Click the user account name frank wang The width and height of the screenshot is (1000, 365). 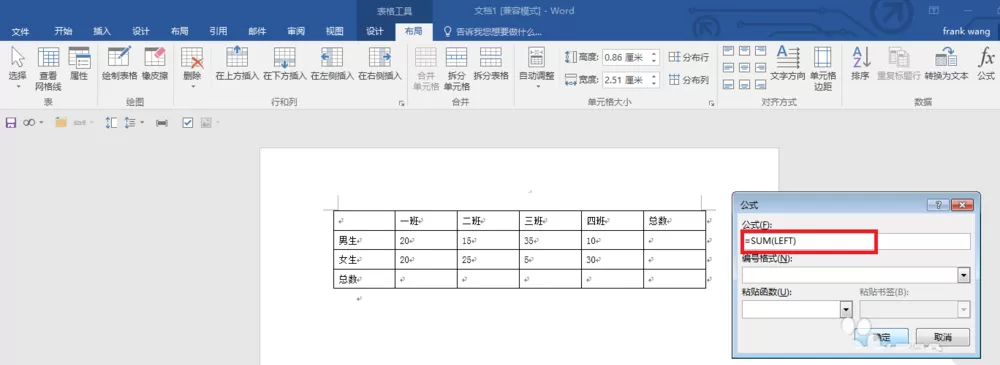point(966,31)
